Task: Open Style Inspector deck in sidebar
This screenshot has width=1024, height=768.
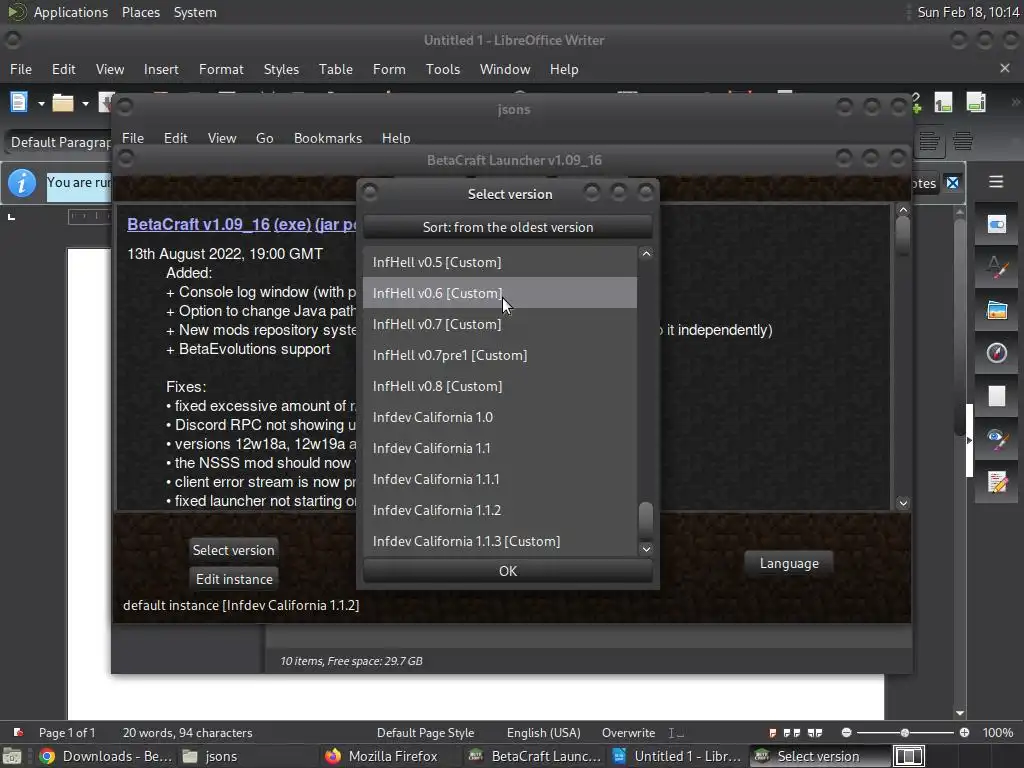Action: (997, 438)
